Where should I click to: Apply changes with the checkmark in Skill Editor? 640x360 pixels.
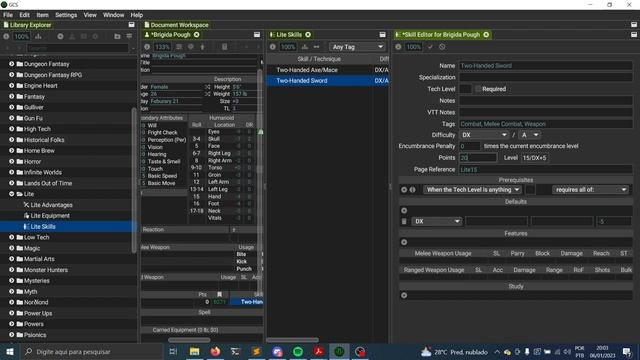tap(430, 47)
